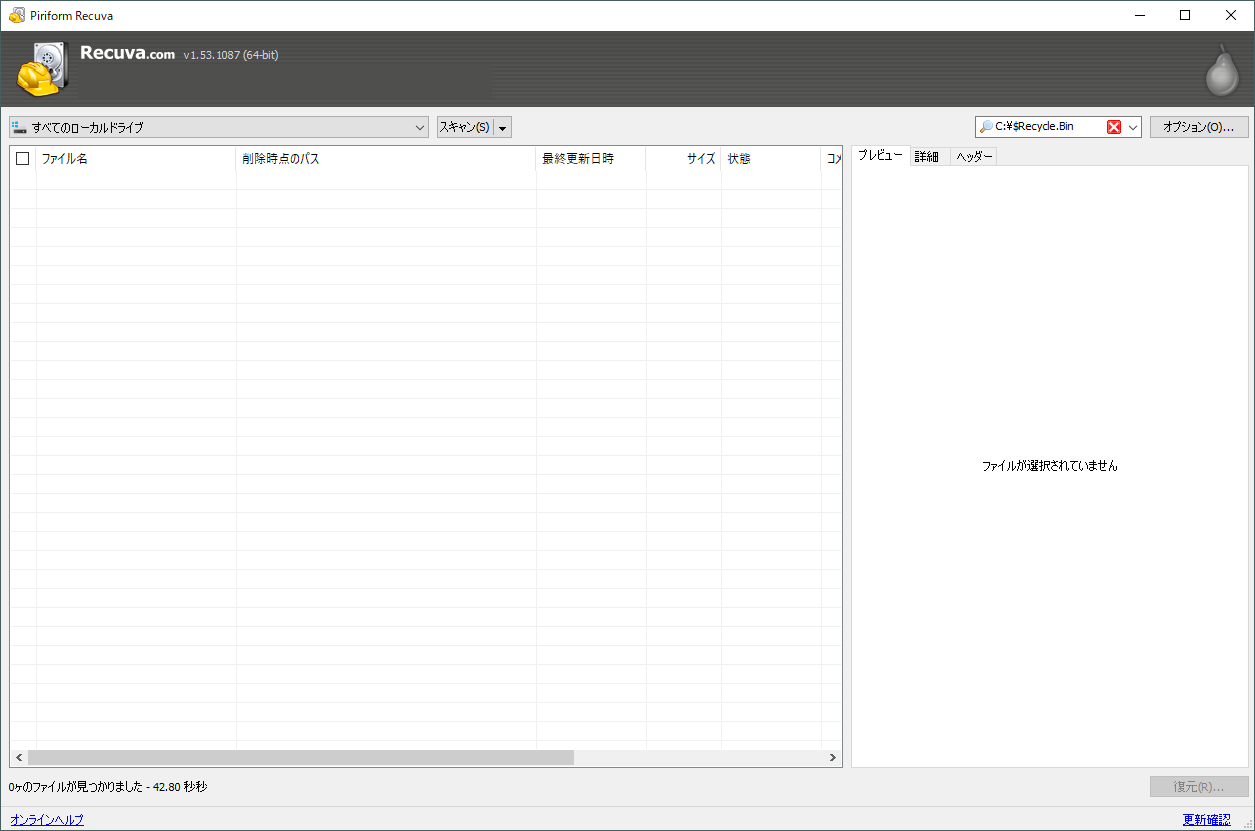Open the オプション(O)... button

1198,127
